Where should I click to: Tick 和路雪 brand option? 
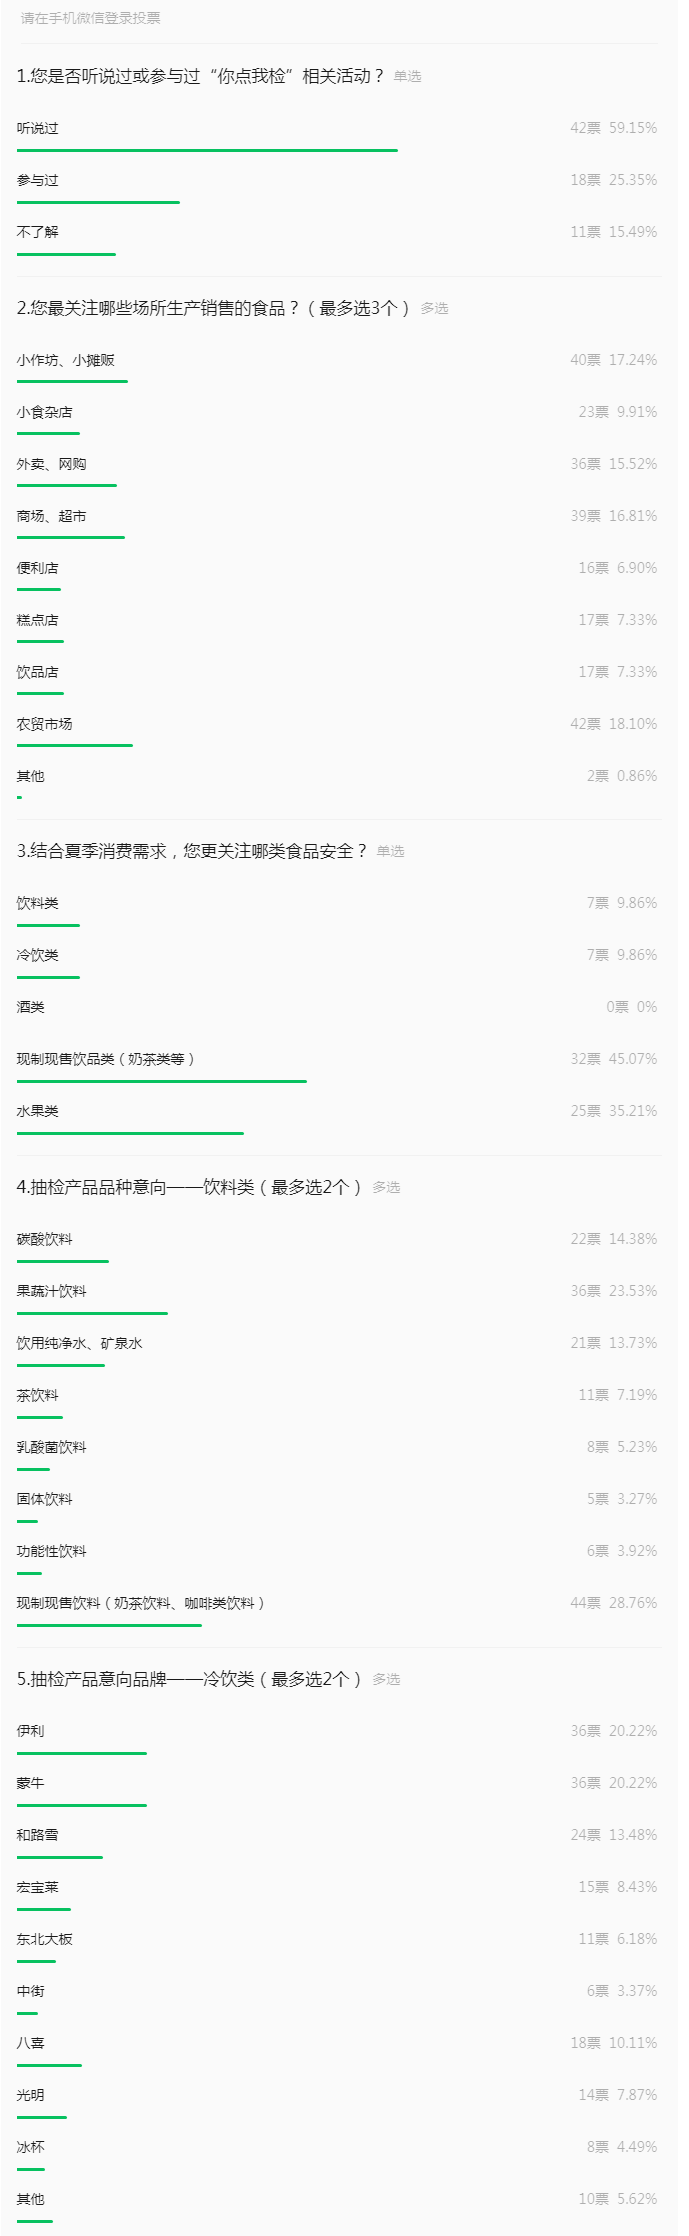tap(337, 1841)
